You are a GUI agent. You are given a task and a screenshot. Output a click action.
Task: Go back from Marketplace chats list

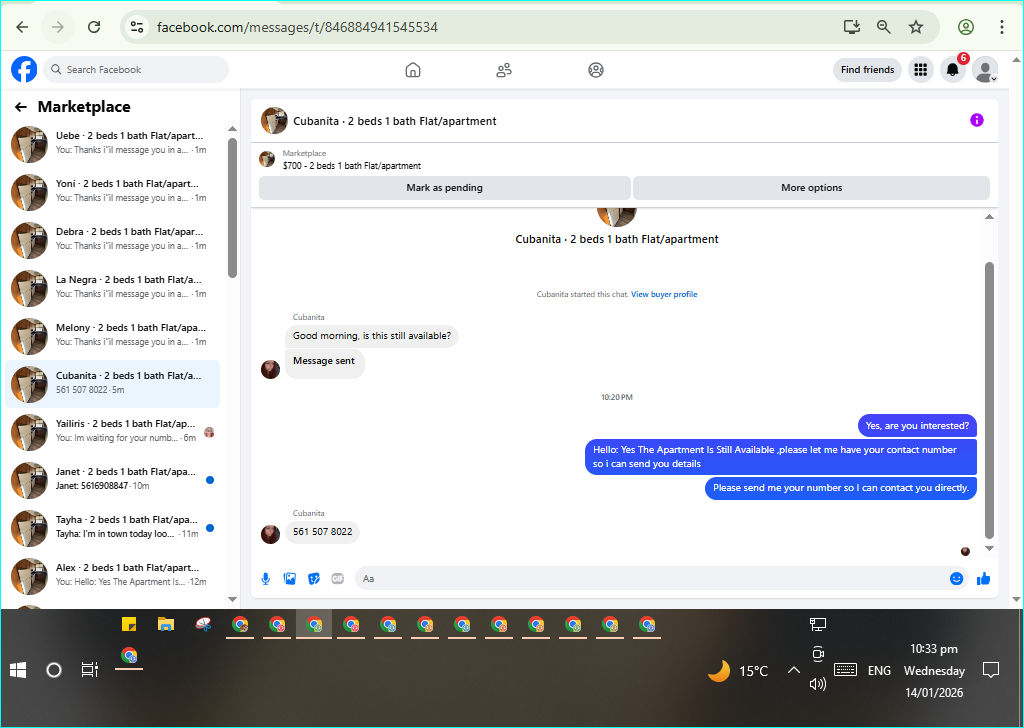coord(21,107)
